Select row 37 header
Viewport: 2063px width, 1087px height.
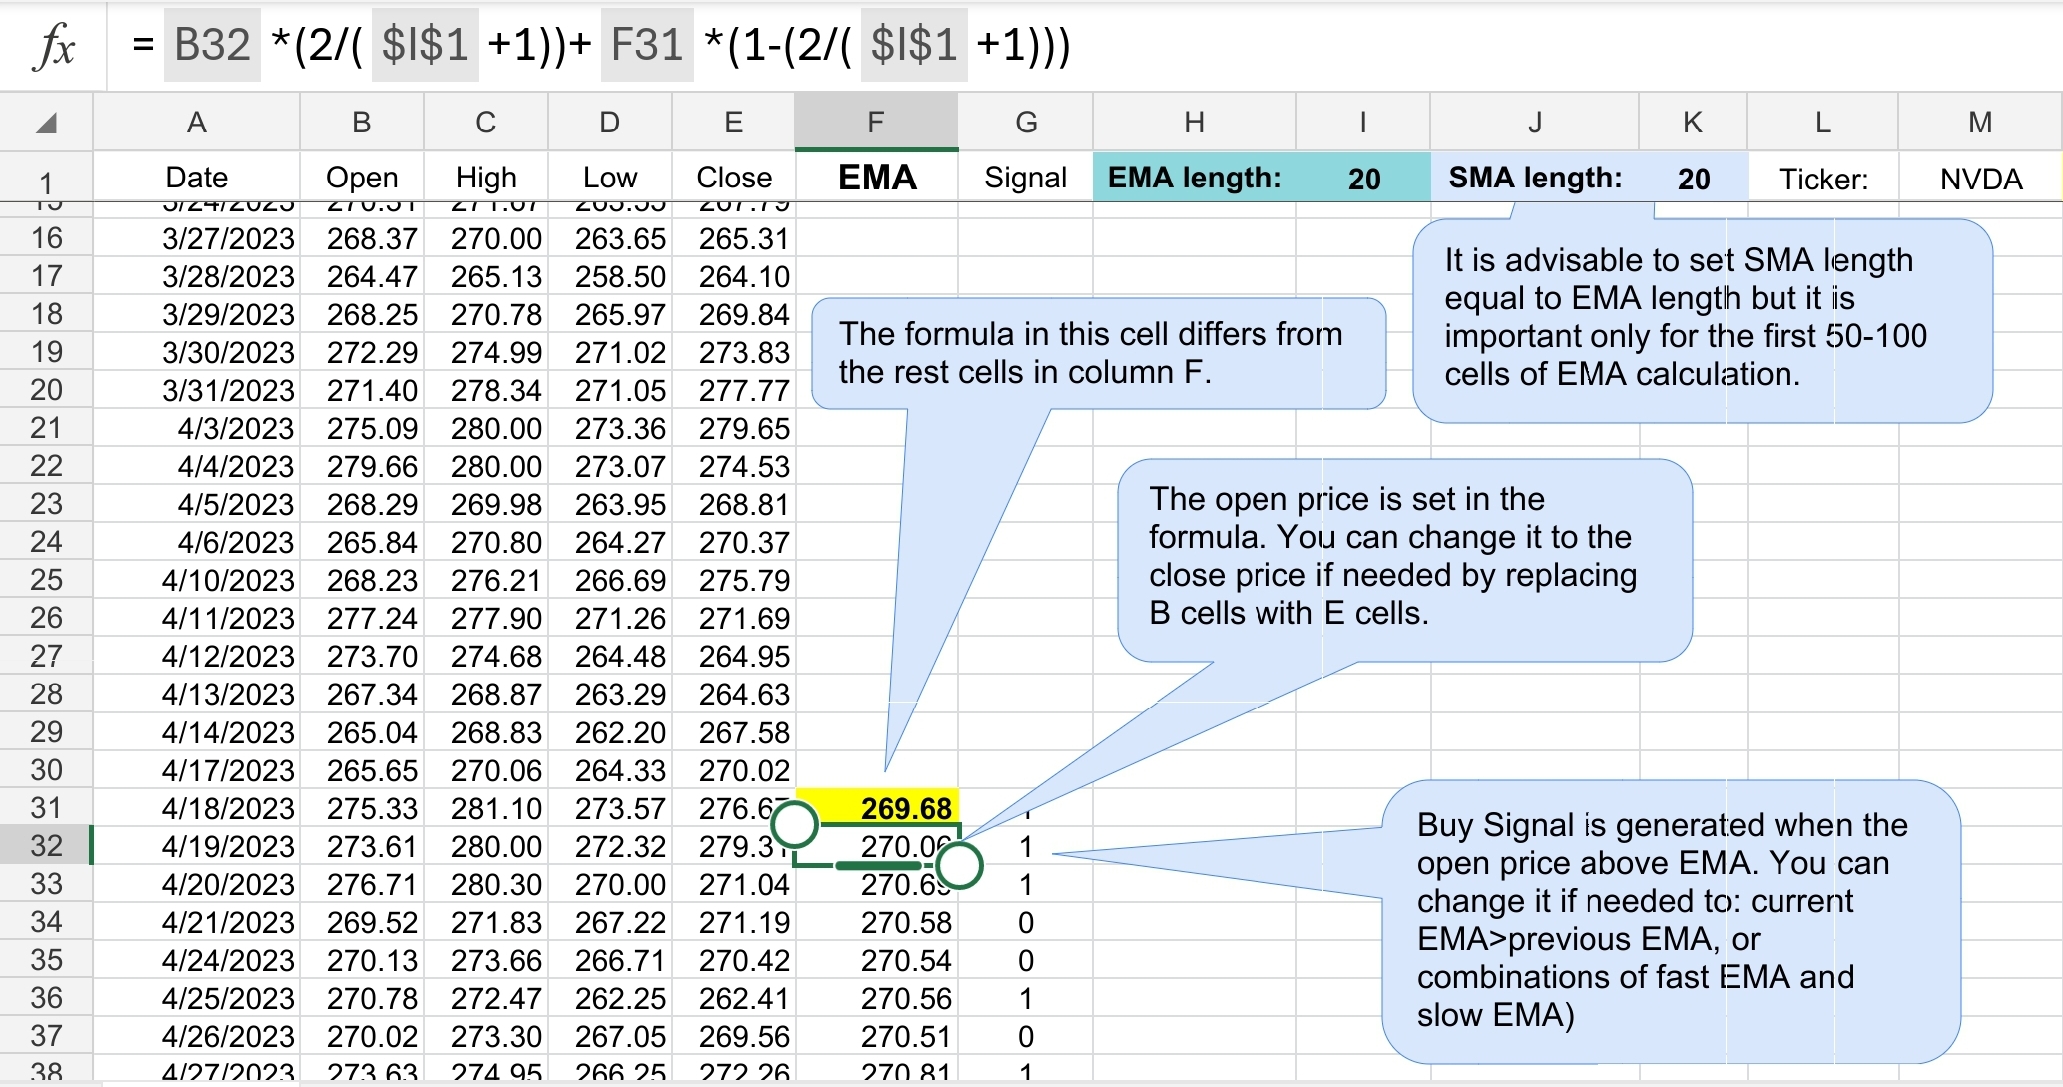46,1036
